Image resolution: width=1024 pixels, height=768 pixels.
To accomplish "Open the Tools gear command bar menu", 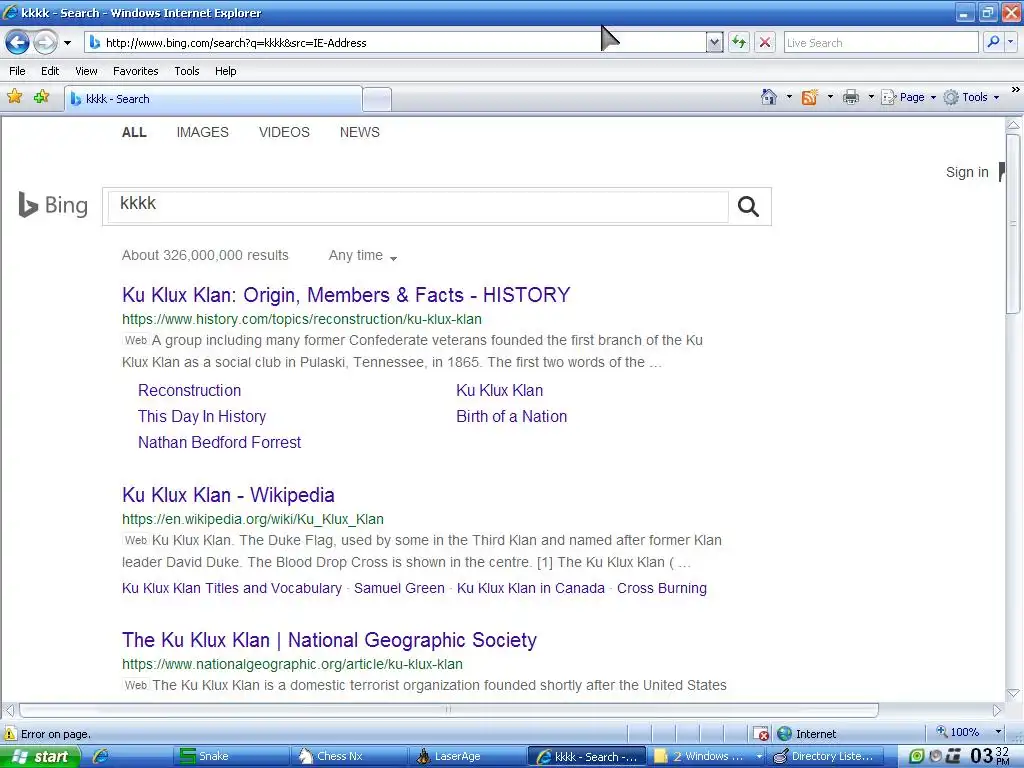I will tap(971, 97).
